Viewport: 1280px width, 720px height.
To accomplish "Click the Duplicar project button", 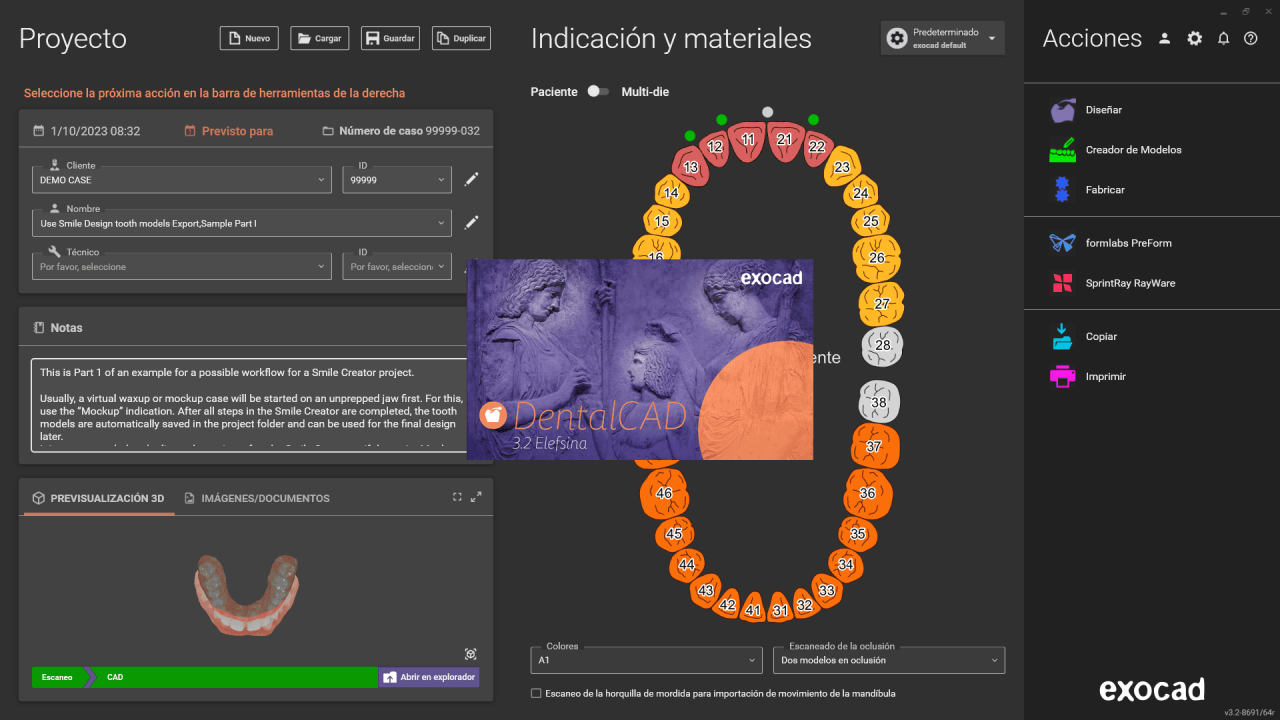I will (x=461, y=38).
